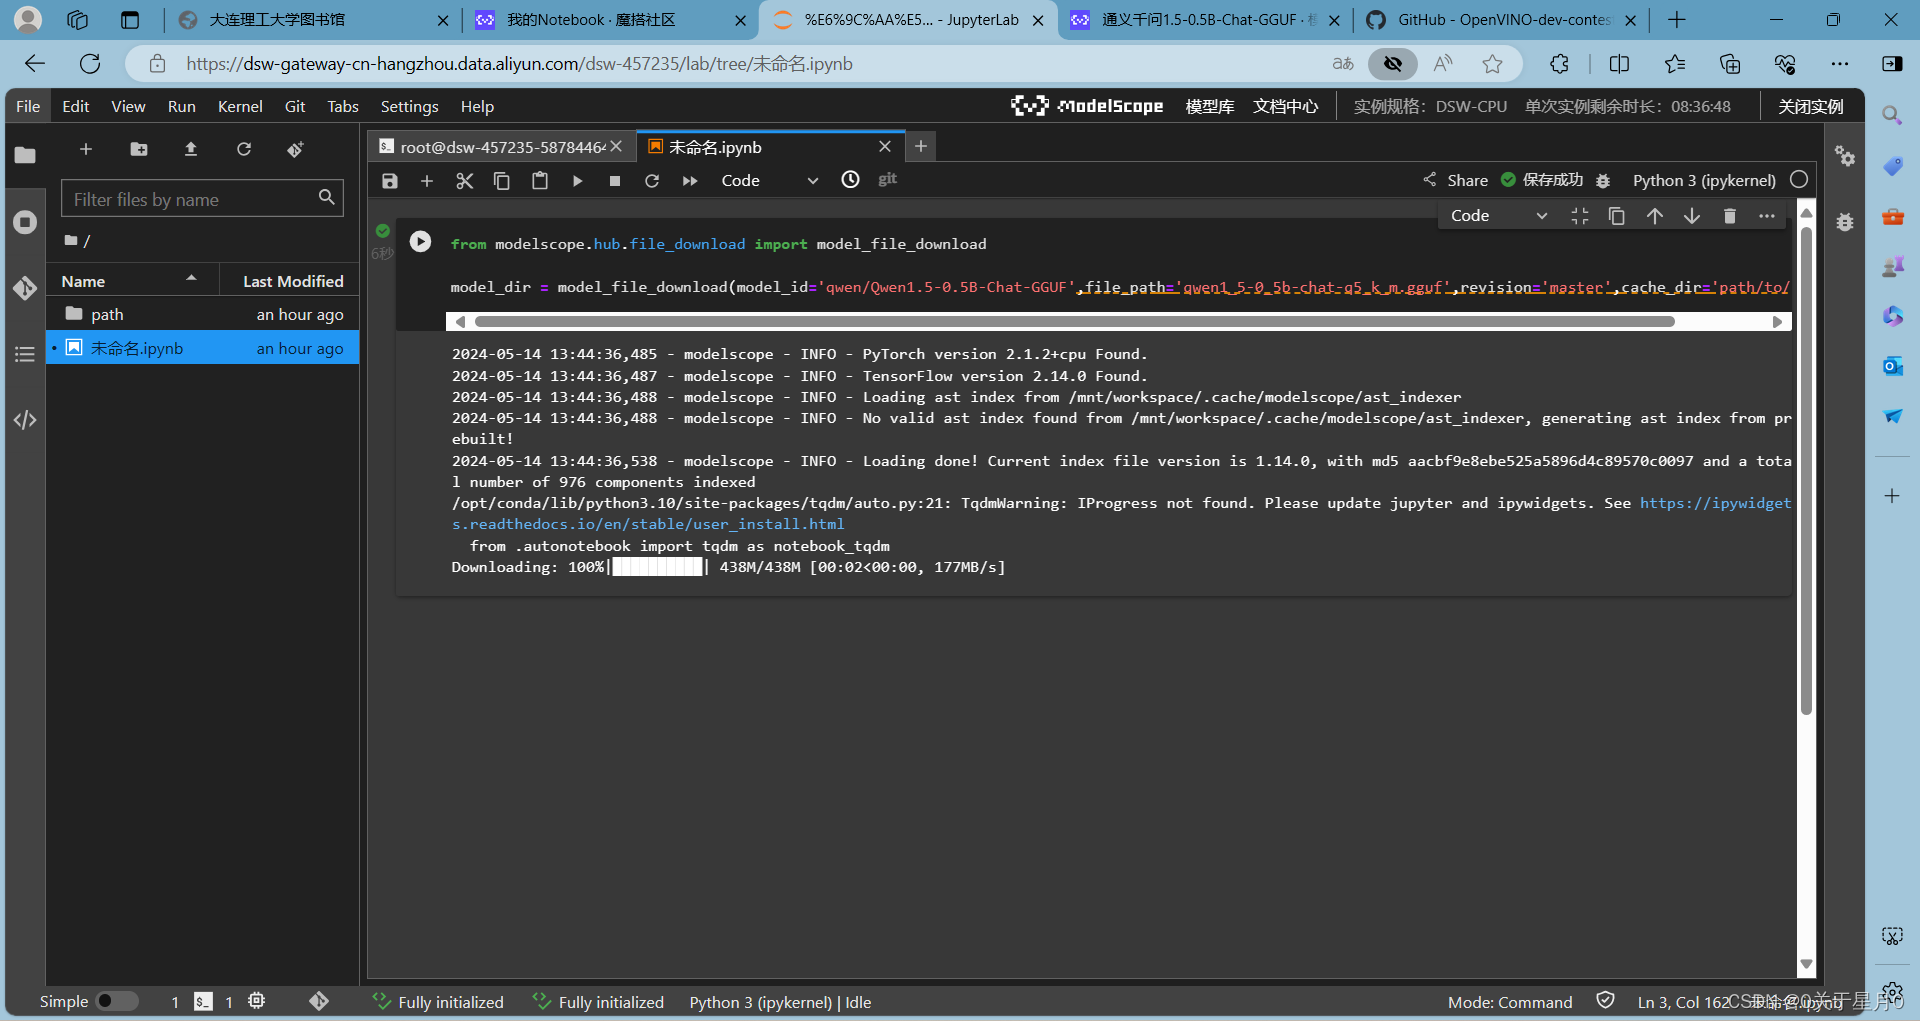Click the run button beside the cell
The width and height of the screenshot is (1920, 1021).
(x=420, y=241)
